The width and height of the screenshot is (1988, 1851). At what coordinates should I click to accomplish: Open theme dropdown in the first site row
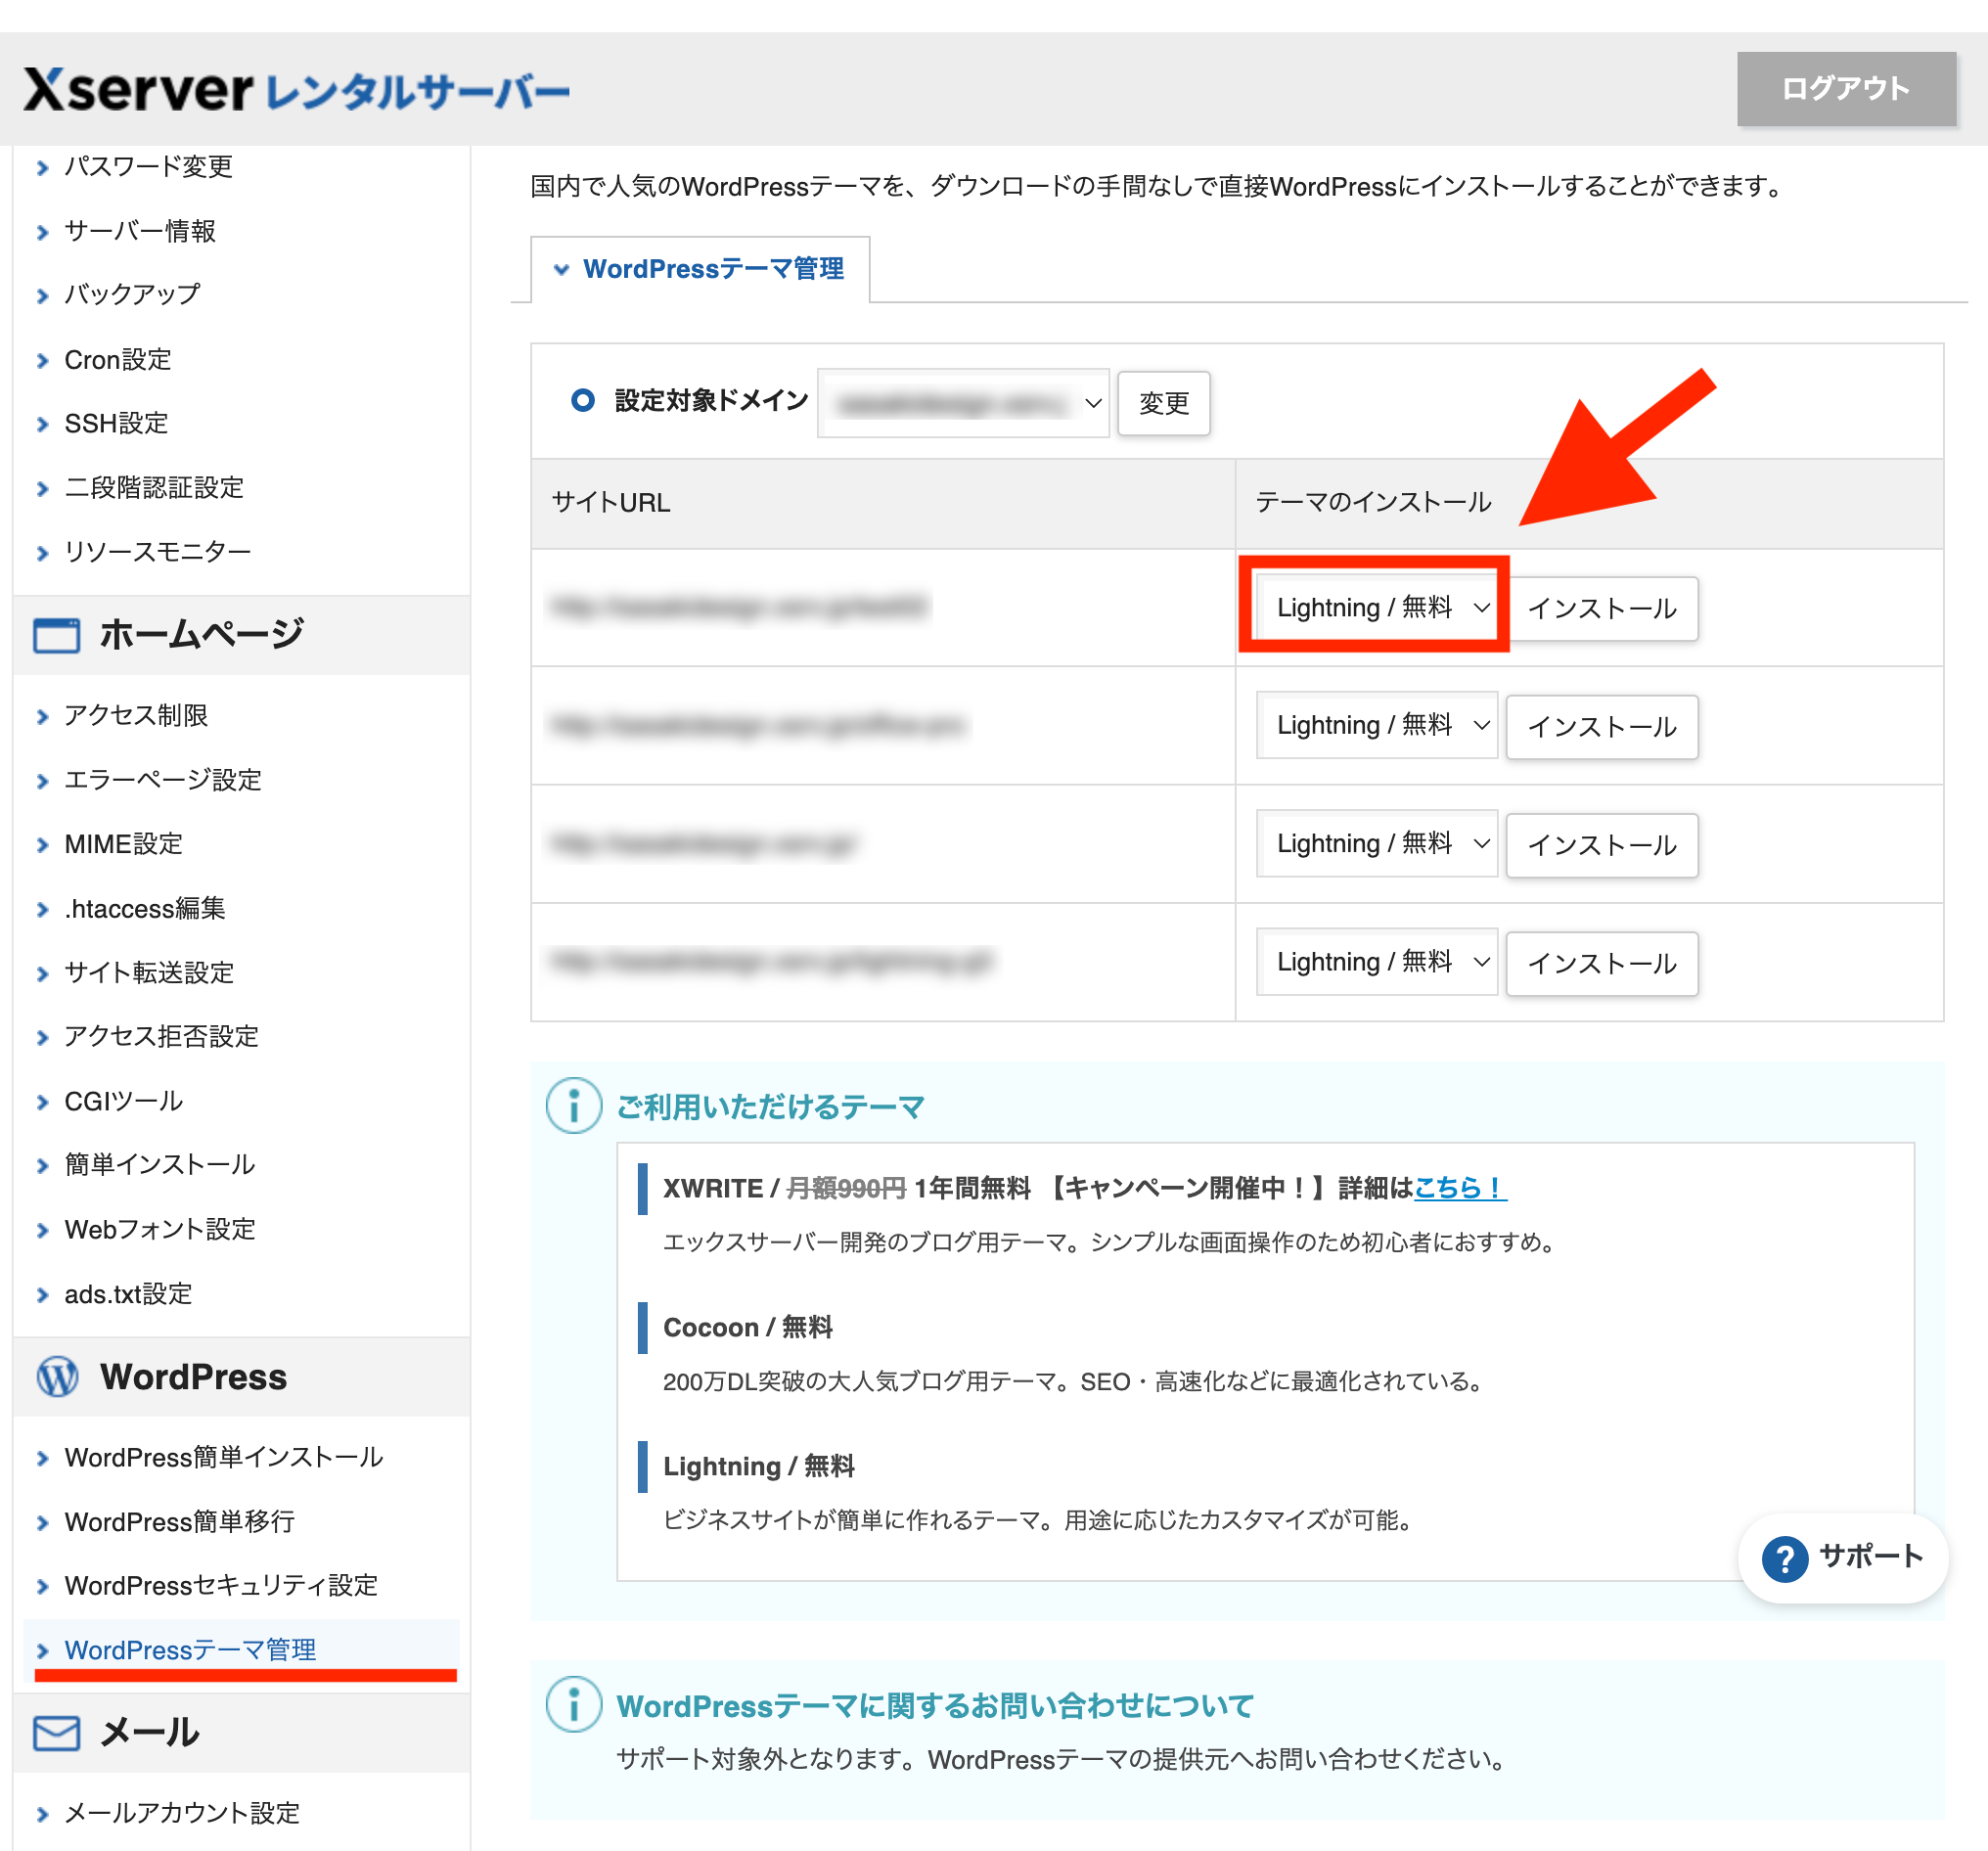click(x=1376, y=607)
